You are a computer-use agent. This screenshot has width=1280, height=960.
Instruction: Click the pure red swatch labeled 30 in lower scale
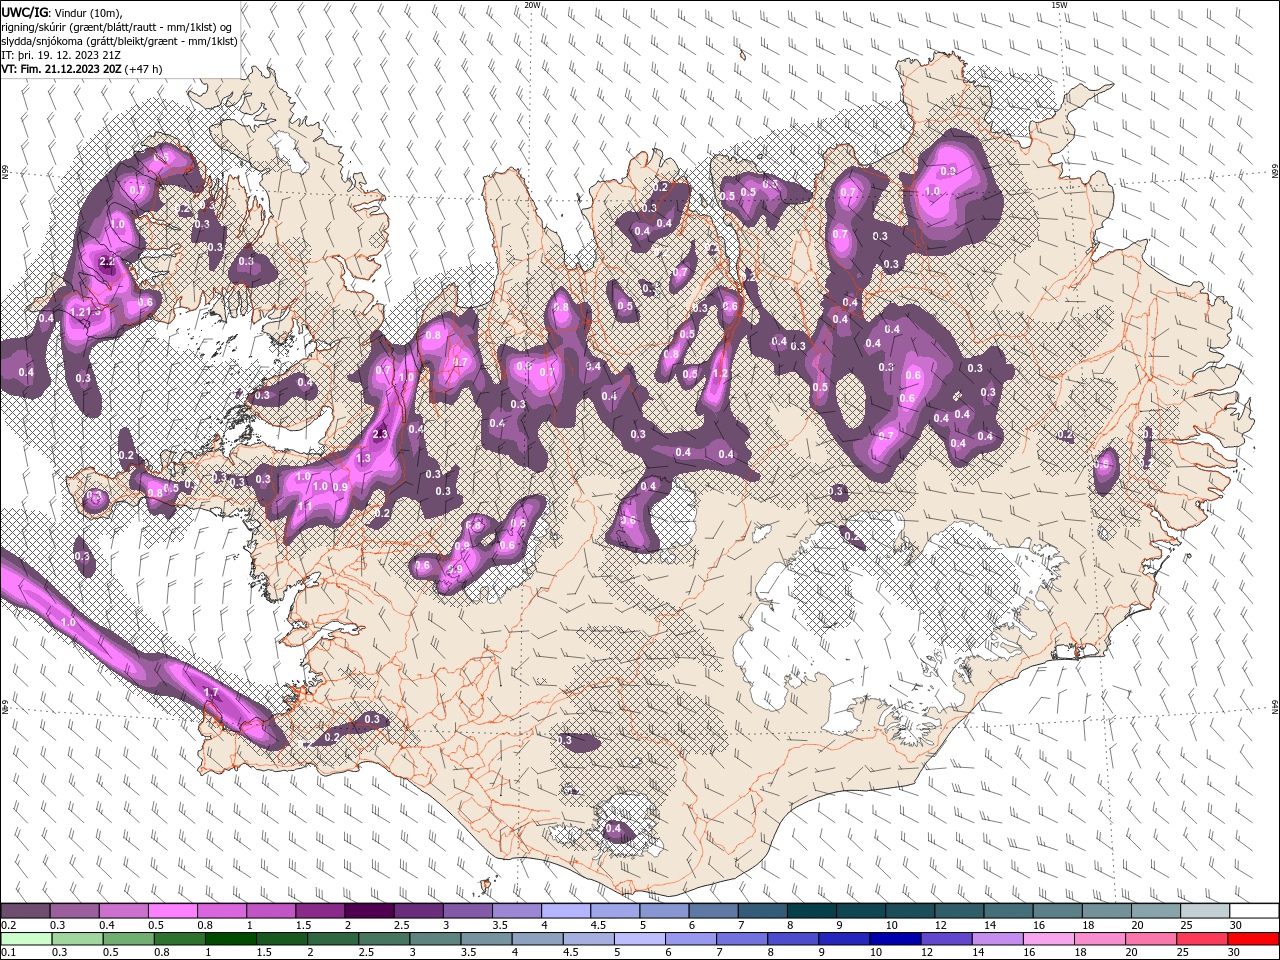pyautogui.click(x=1253, y=939)
